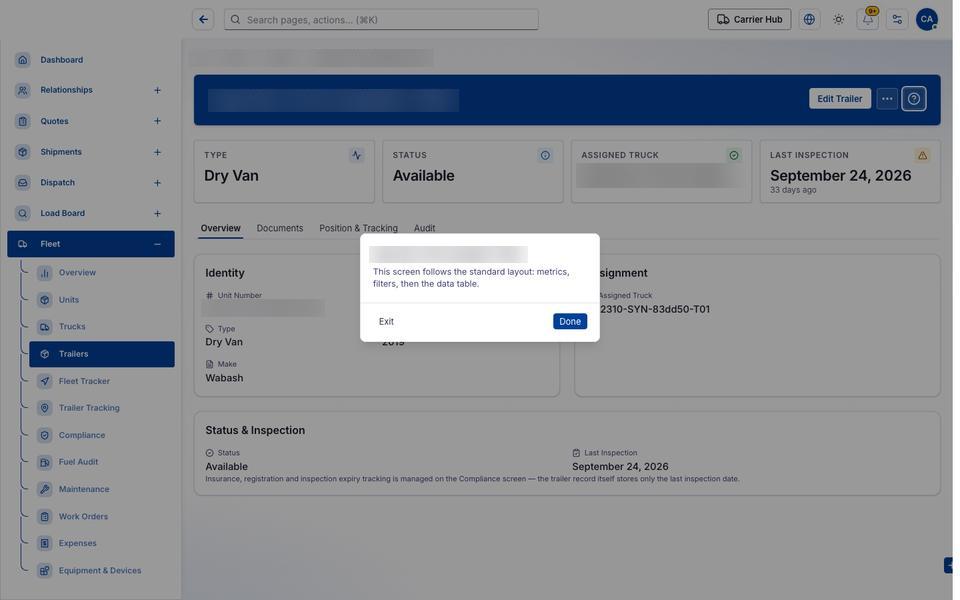Click the Status card info icon
Viewport: 960px width, 600px height.
(x=545, y=156)
